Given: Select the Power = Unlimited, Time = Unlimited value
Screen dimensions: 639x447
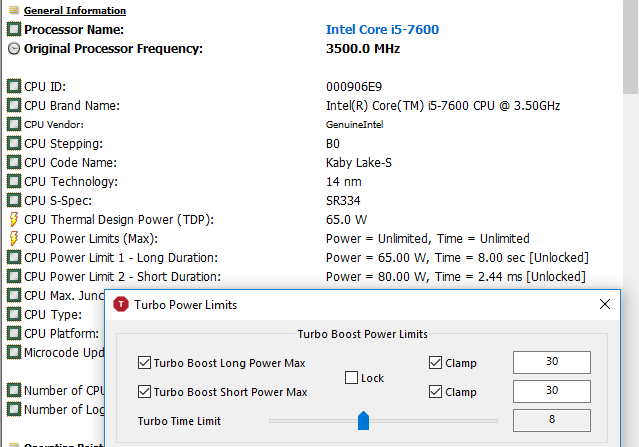Looking at the screenshot, I should [x=427, y=239].
